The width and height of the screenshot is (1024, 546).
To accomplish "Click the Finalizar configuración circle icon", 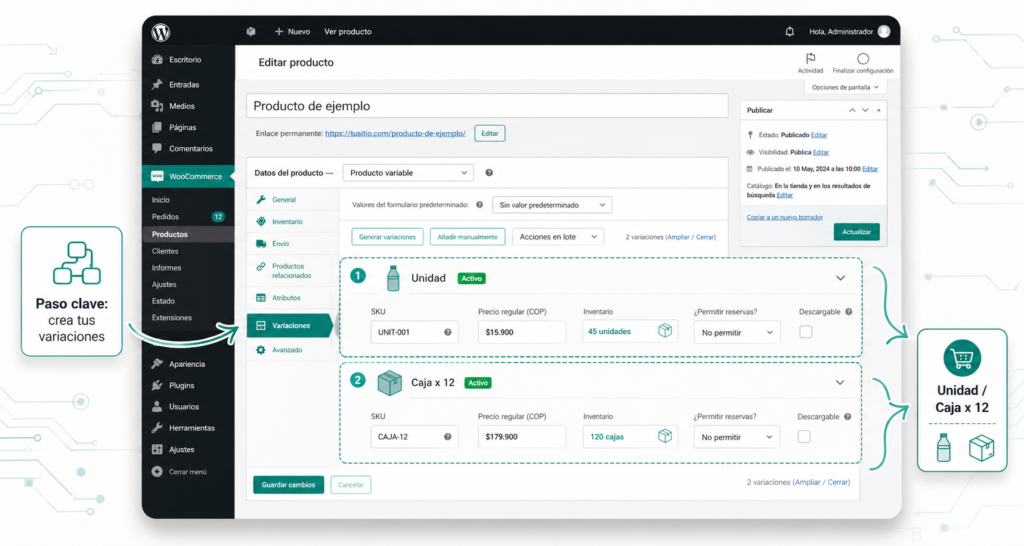I will (863, 59).
